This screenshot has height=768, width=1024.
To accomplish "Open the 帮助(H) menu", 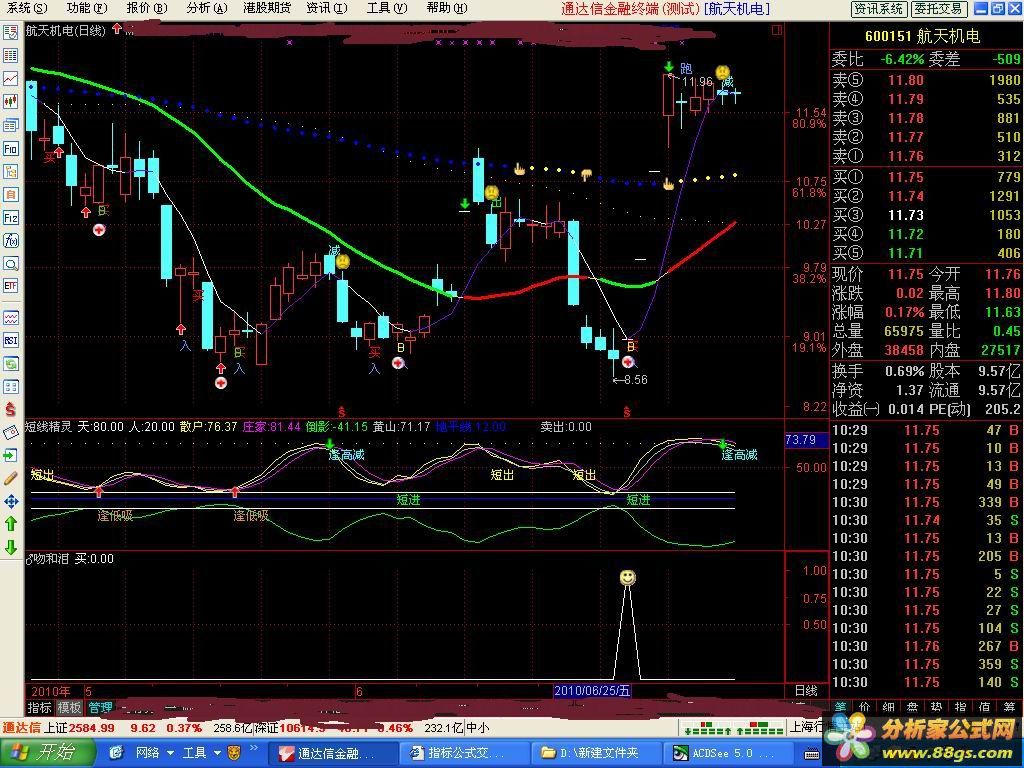I will (447, 8).
